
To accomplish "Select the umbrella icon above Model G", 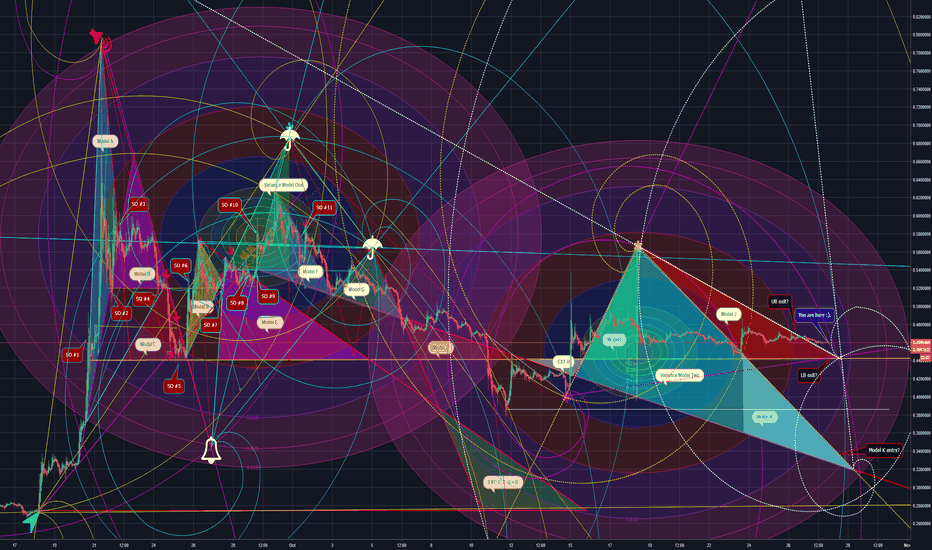I will click(372, 247).
